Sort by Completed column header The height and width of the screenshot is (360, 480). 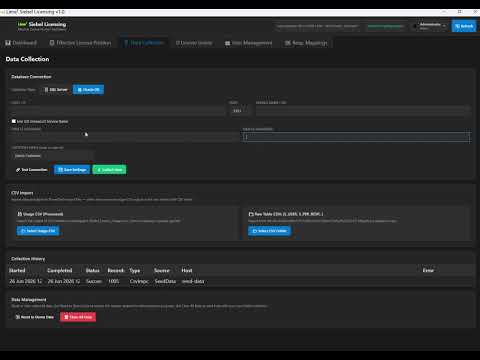60,270
